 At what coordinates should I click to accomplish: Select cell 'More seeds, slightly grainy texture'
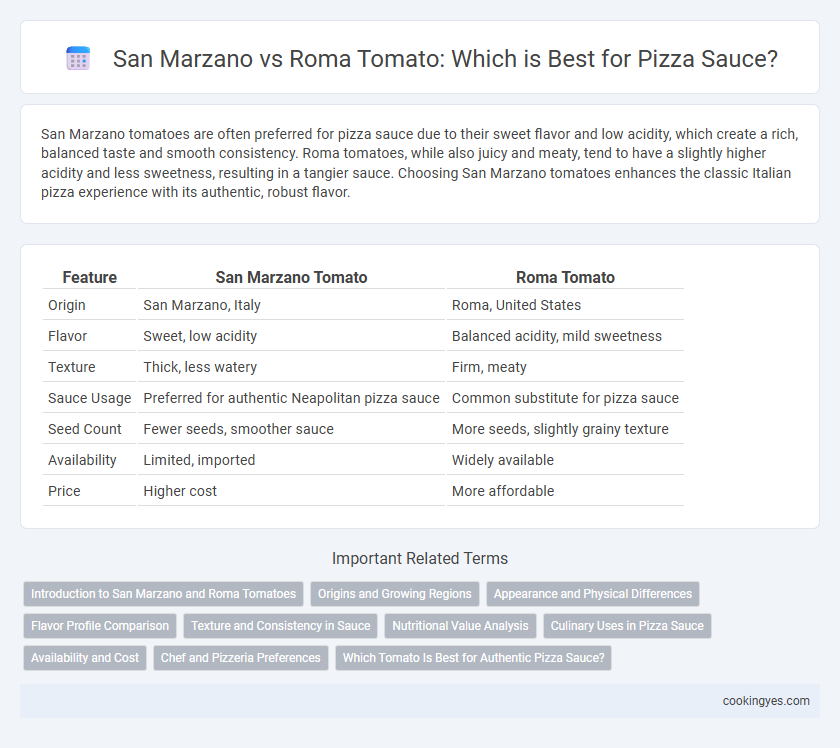click(x=565, y=429)
